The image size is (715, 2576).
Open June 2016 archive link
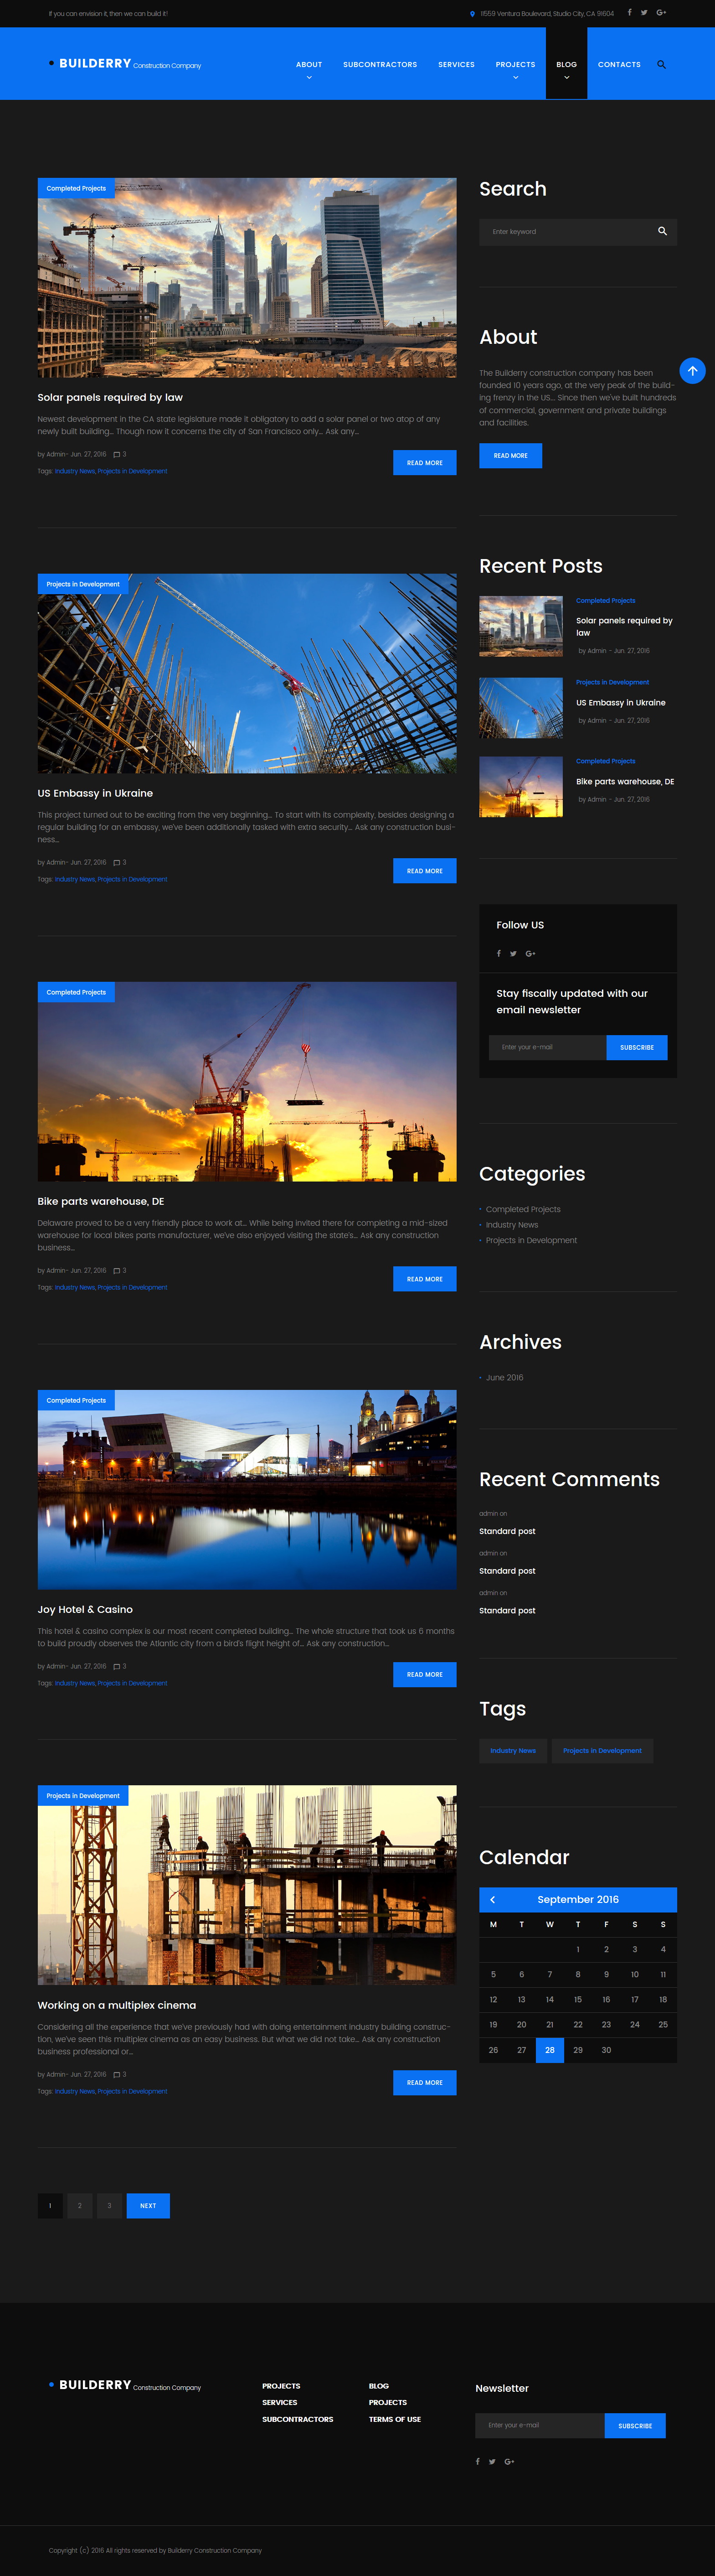[x=504, y=1377]
